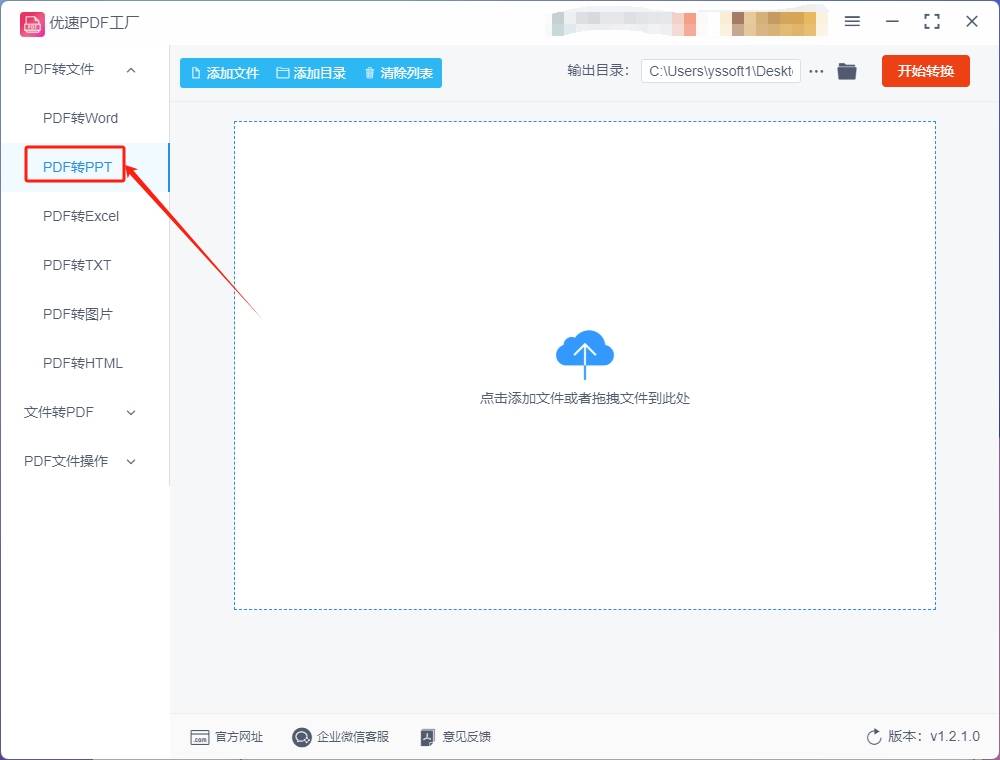1000x760 pixels.
Task: Click the 添加目录 folder icon
Action: coord(284,72)
